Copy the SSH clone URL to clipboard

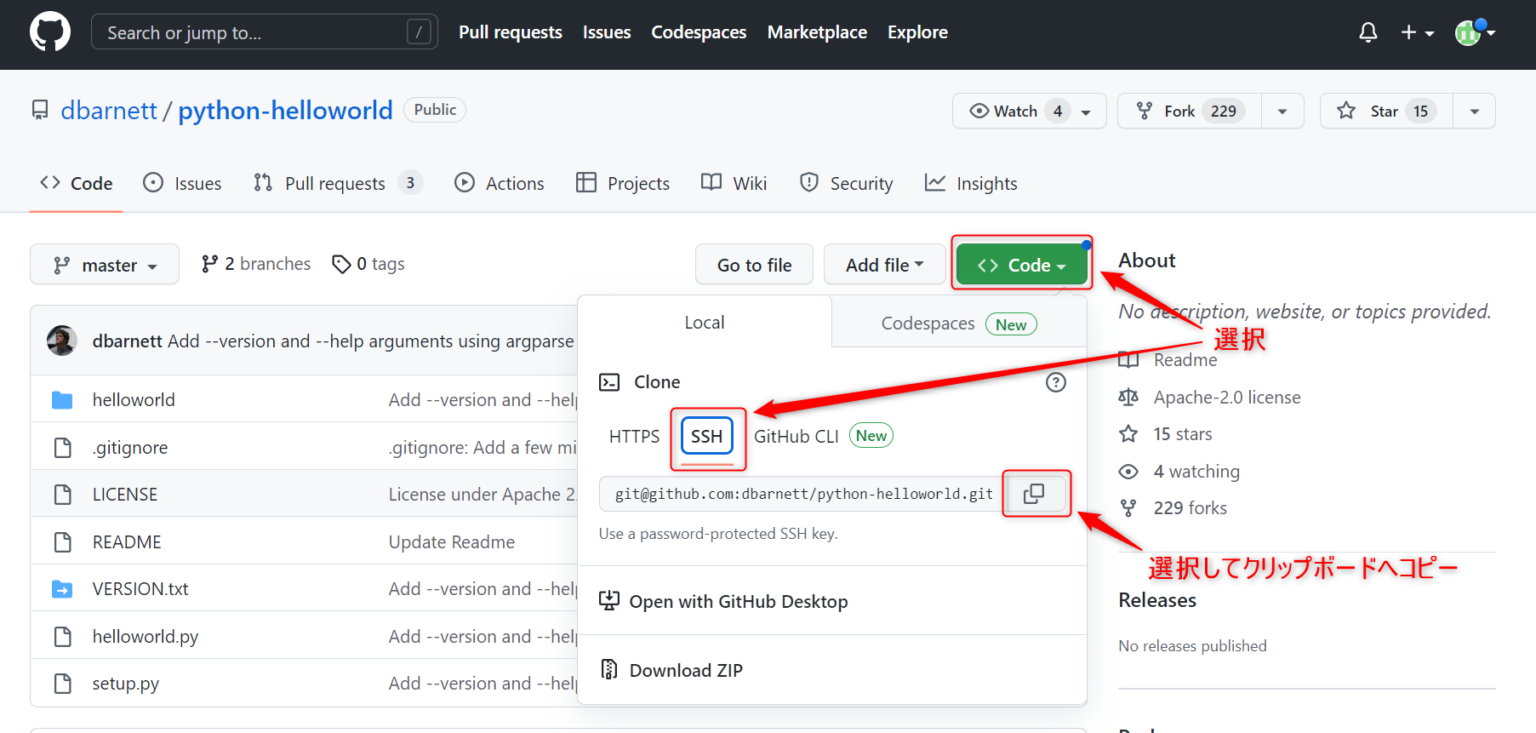point(1034,494)
